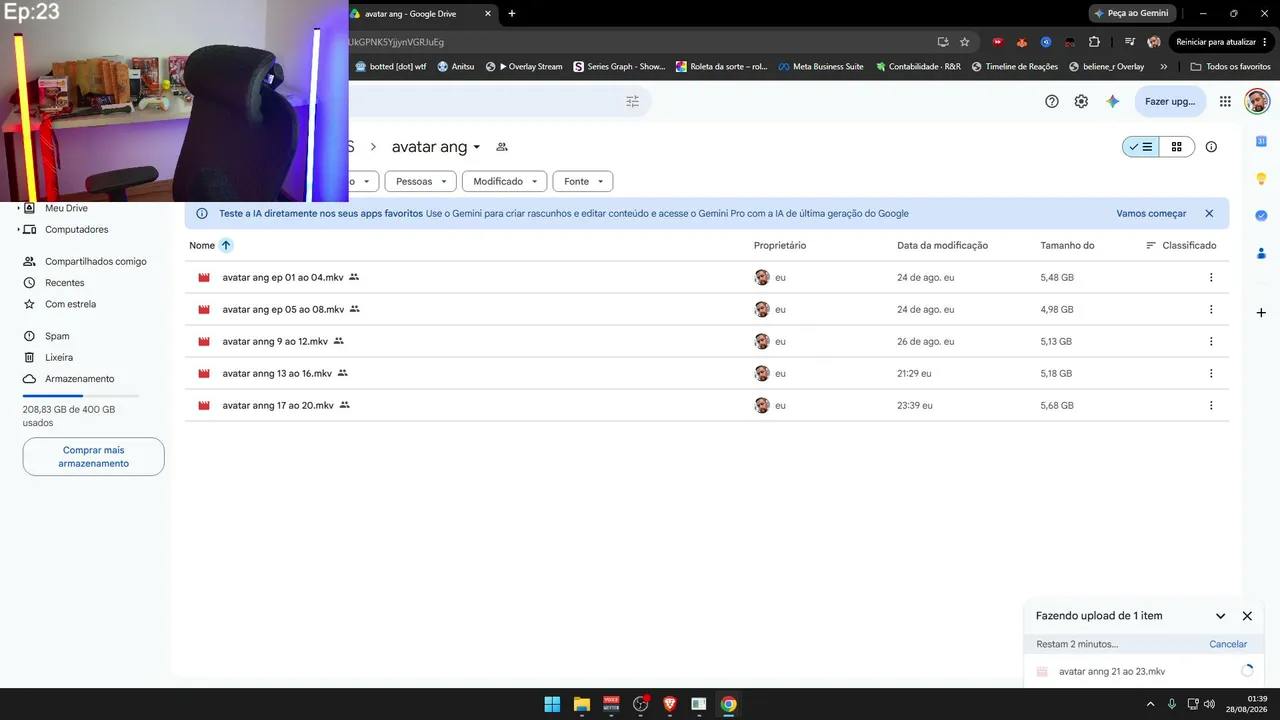Open Google Keep side panel icon

[1261, 179]
